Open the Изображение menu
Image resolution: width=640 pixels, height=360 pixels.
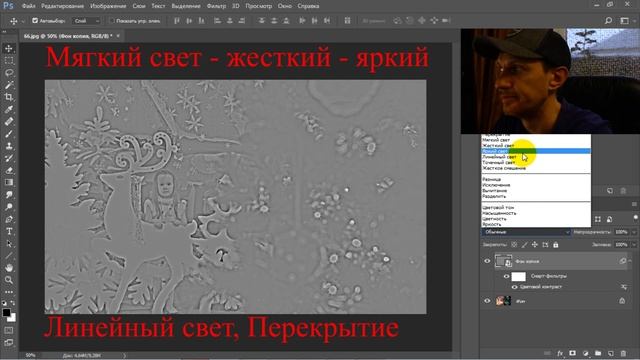pos(108,6)
